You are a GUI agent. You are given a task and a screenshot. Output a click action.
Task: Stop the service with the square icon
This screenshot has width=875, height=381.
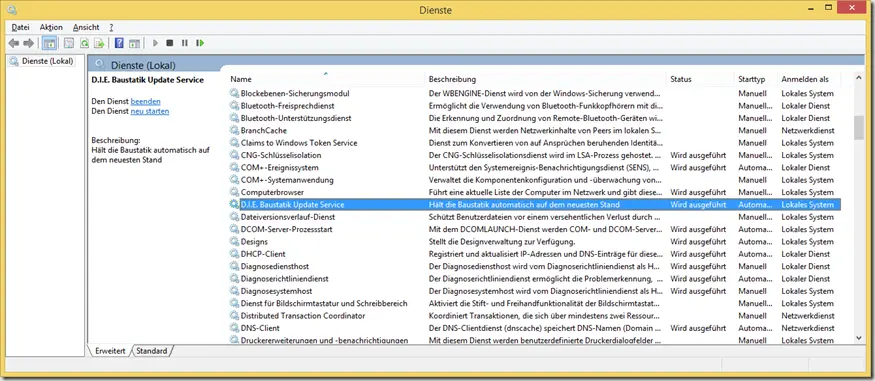(x=170, y=43)
